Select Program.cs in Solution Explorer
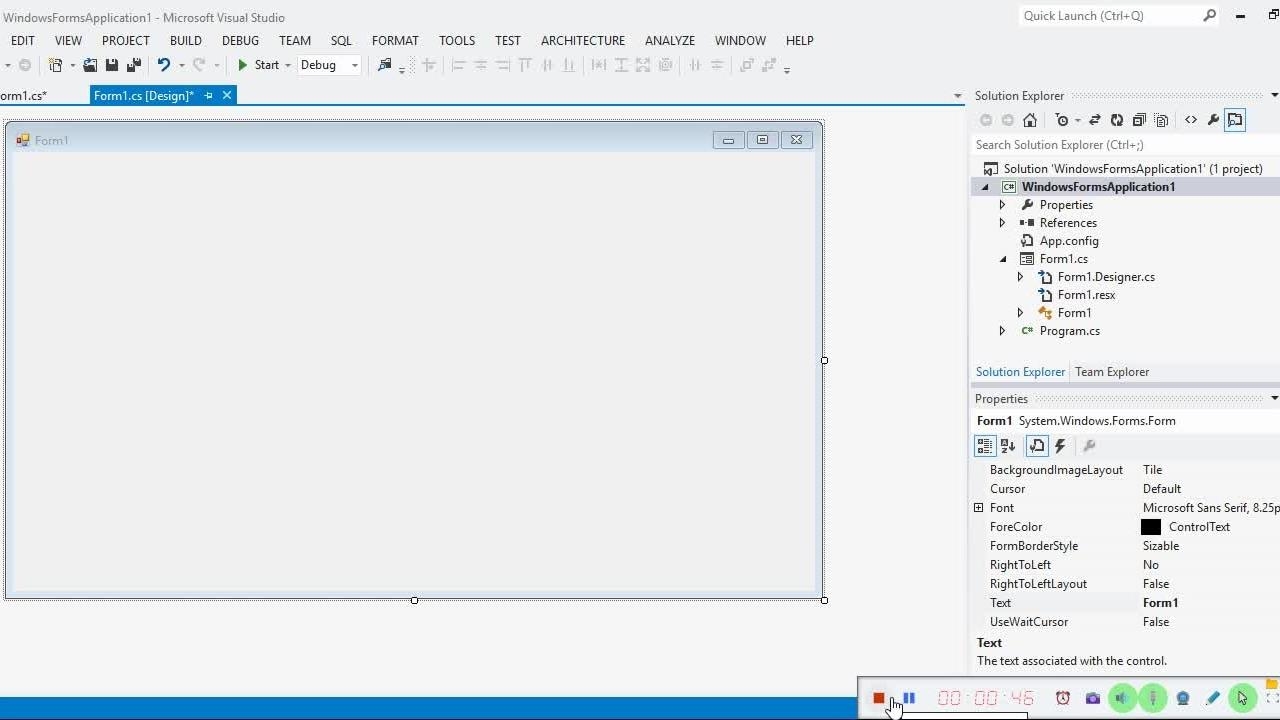 point(1069,331)
